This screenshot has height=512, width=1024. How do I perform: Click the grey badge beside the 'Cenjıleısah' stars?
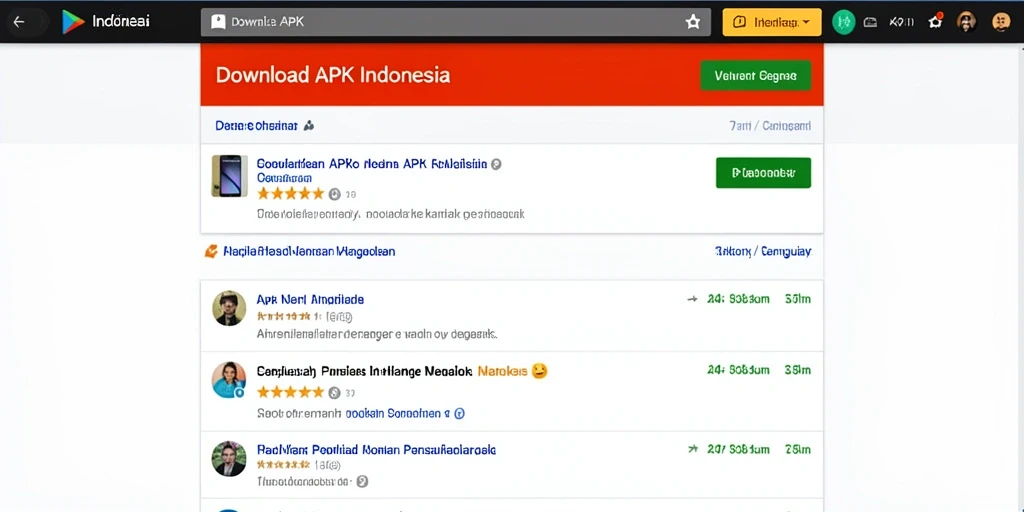point(334,392)
